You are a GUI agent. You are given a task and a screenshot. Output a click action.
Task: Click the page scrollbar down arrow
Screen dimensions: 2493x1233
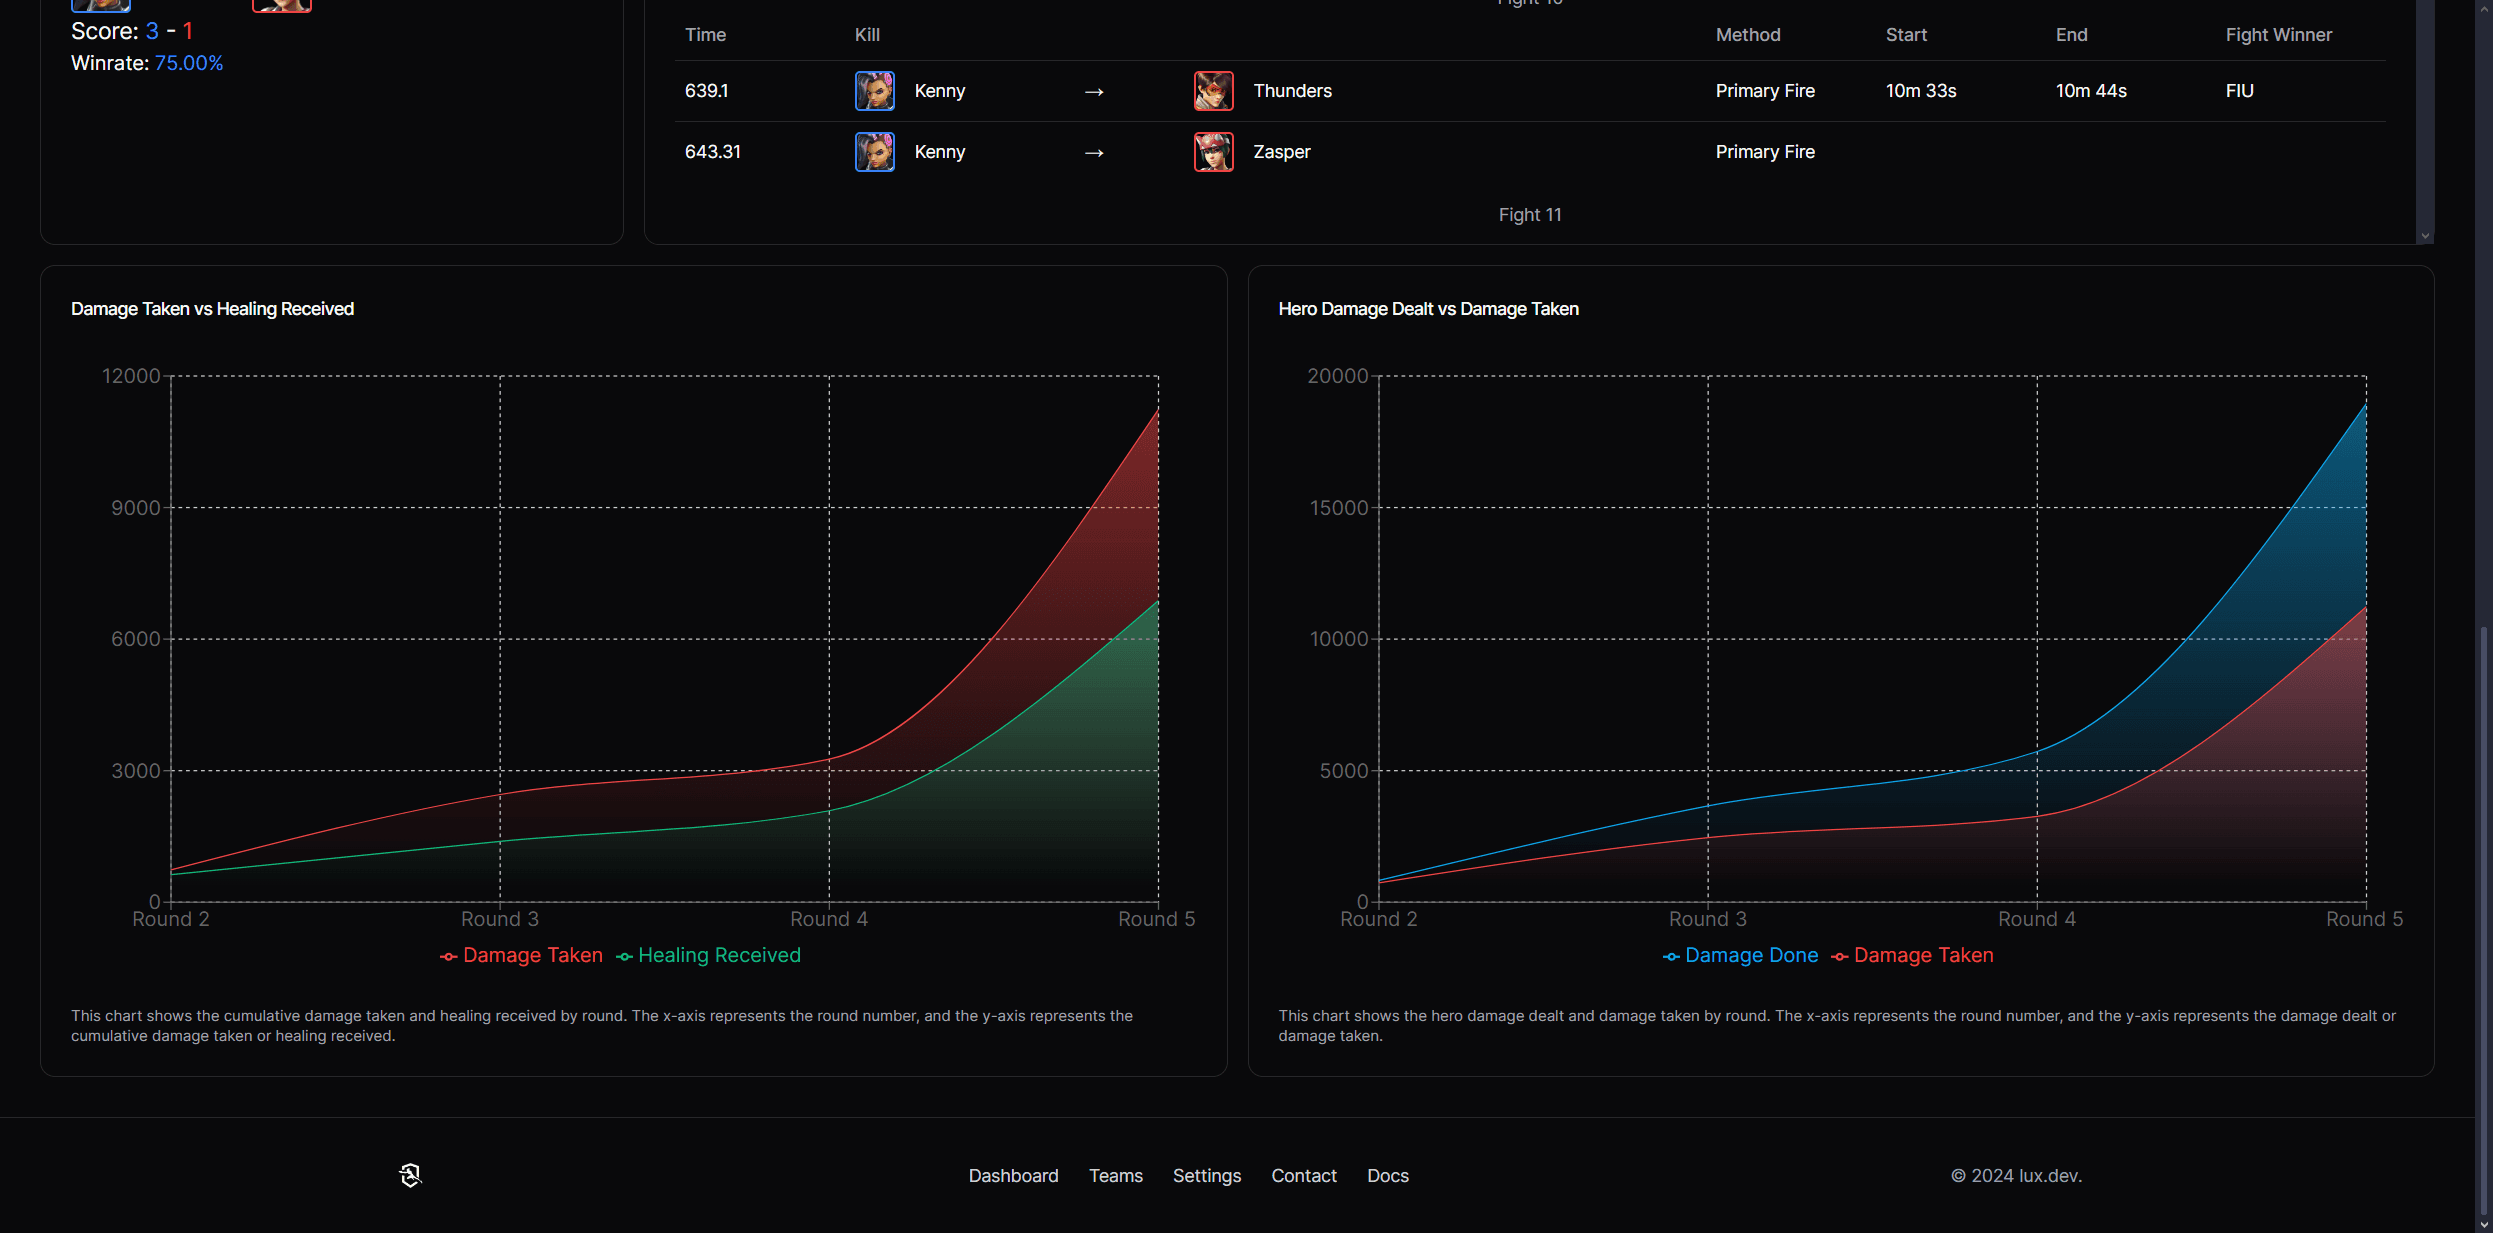click(x=2484, y=1224)
